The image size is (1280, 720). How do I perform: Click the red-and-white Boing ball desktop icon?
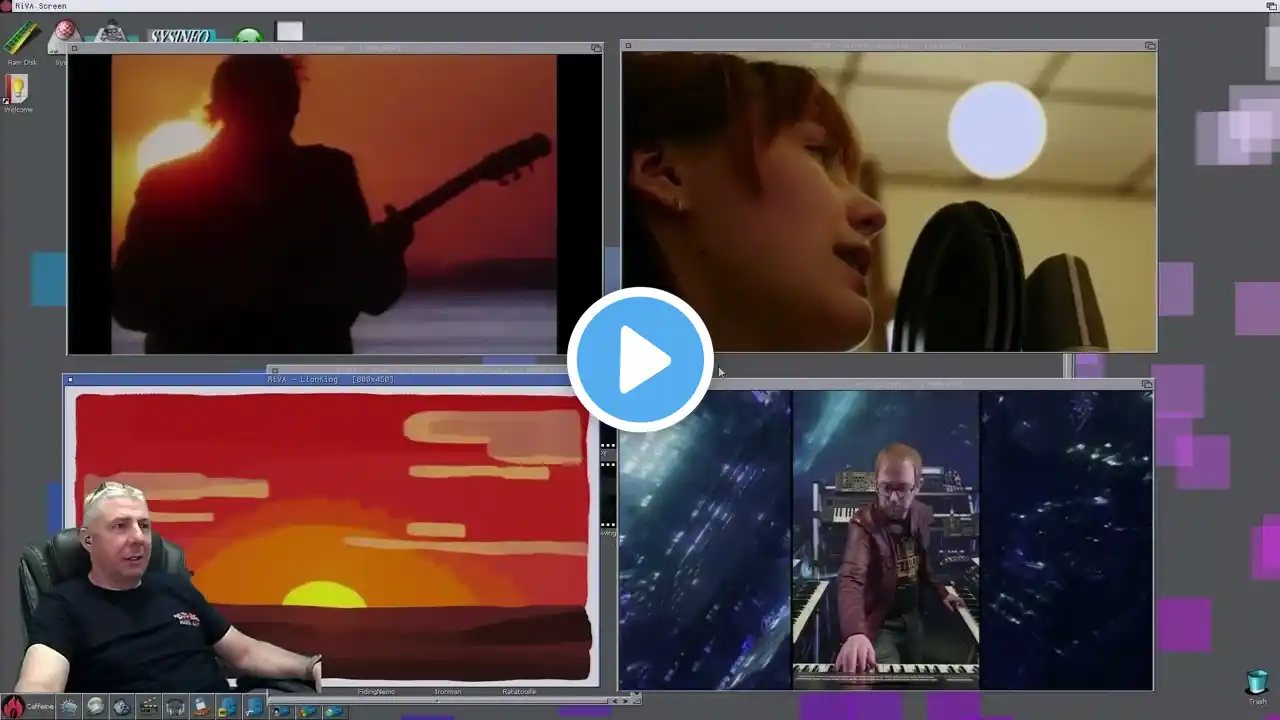click(66, 33)
